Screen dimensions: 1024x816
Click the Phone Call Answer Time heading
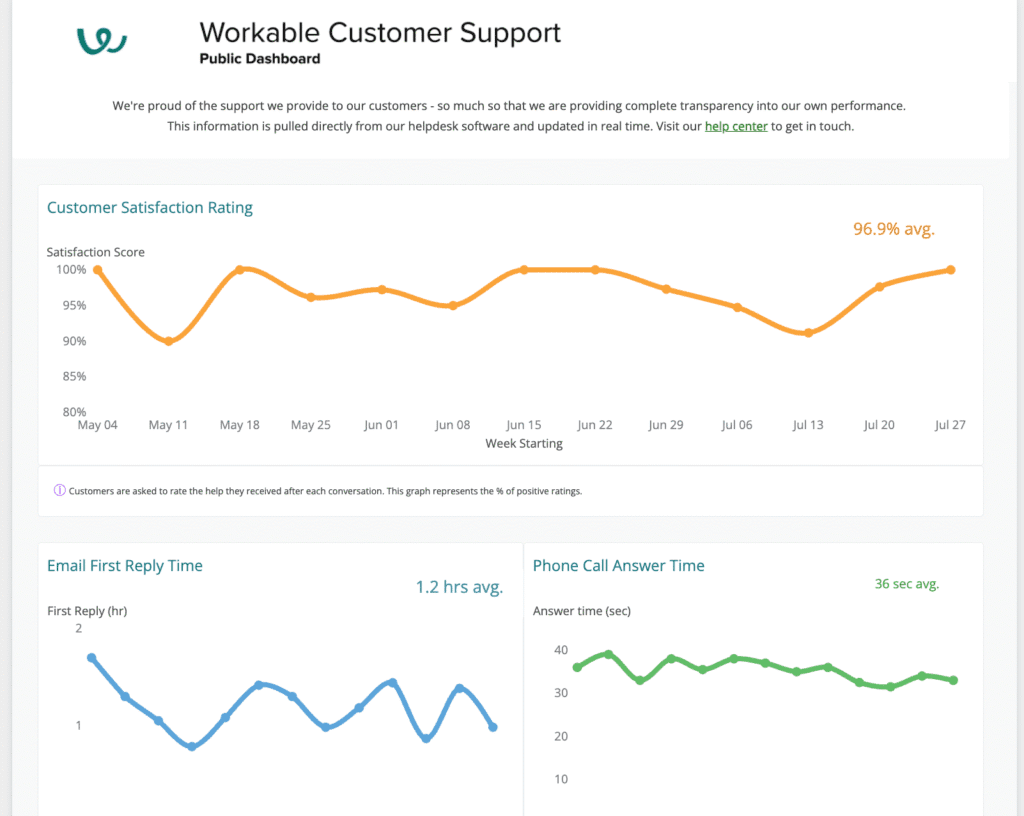point(618,566)
